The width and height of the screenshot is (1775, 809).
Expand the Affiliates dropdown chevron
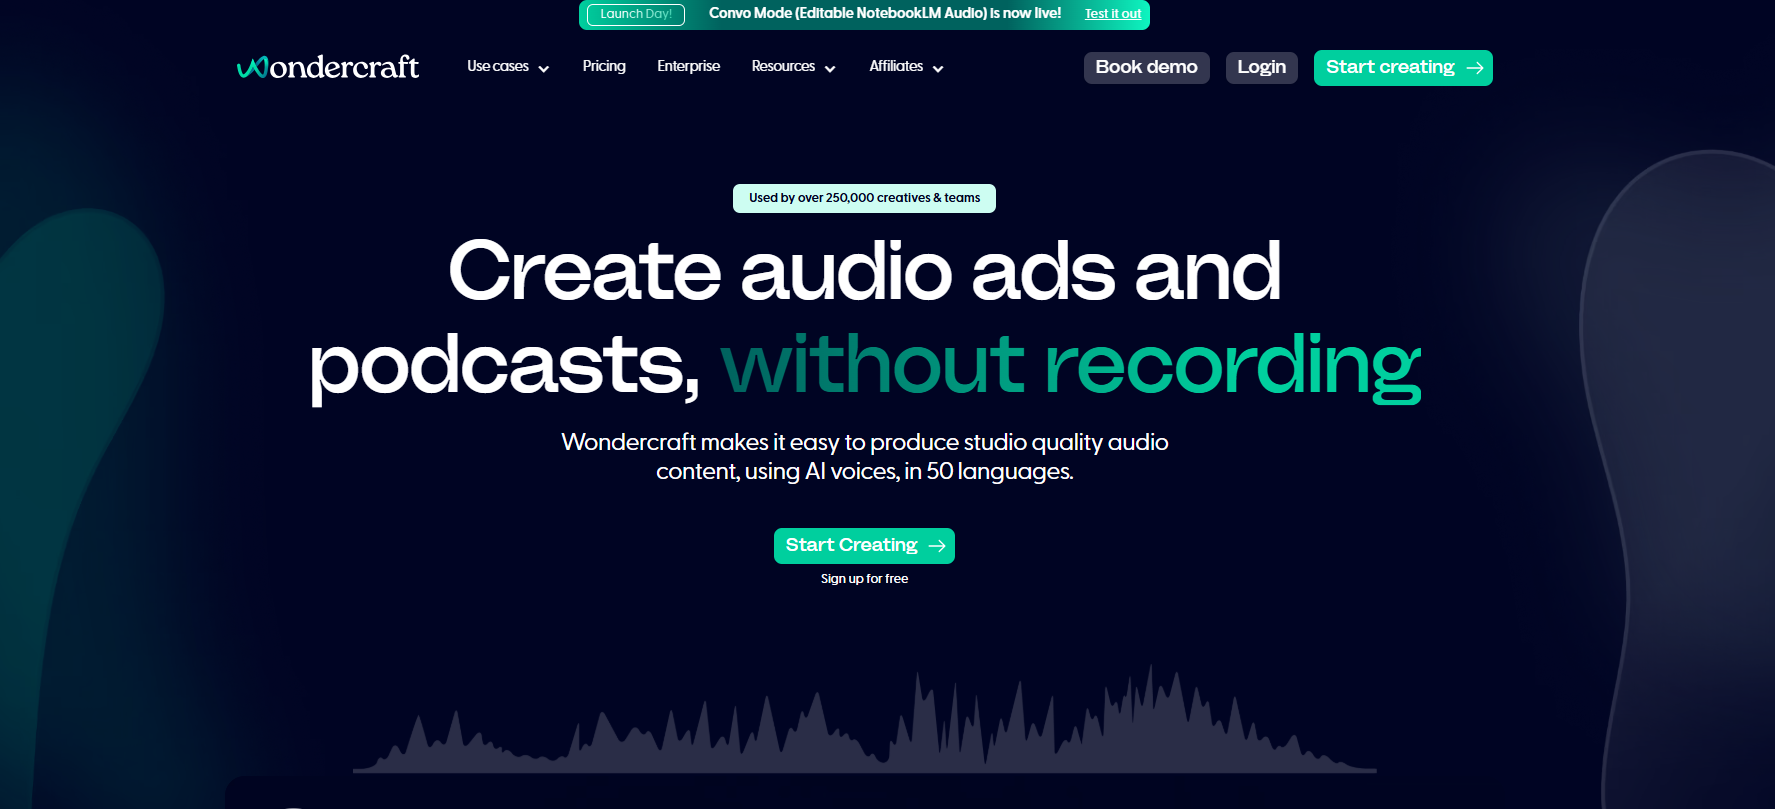tap(938, 69)
